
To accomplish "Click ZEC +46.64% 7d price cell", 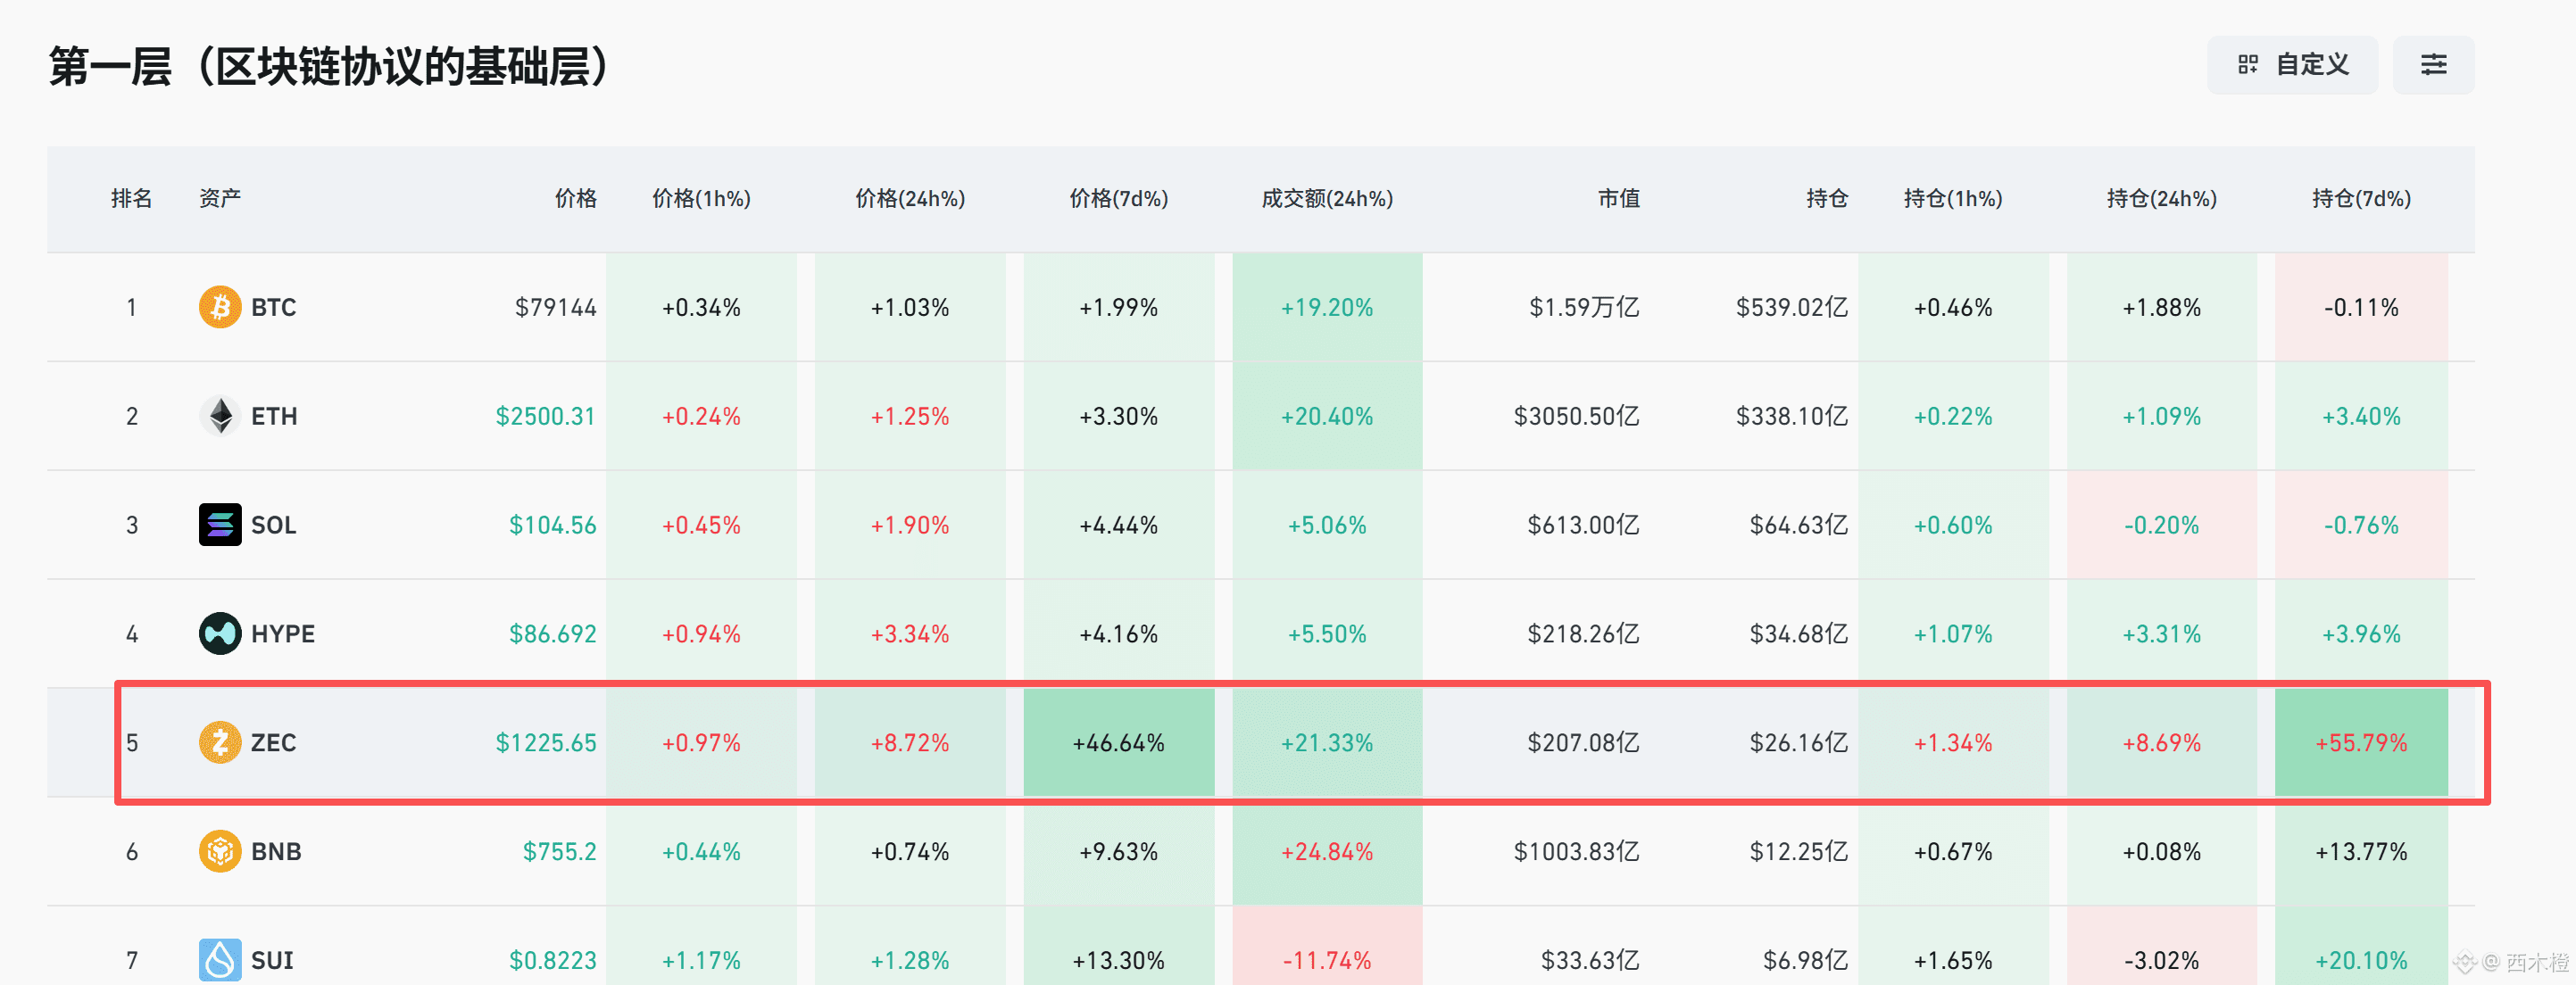I will [1118, 743].
